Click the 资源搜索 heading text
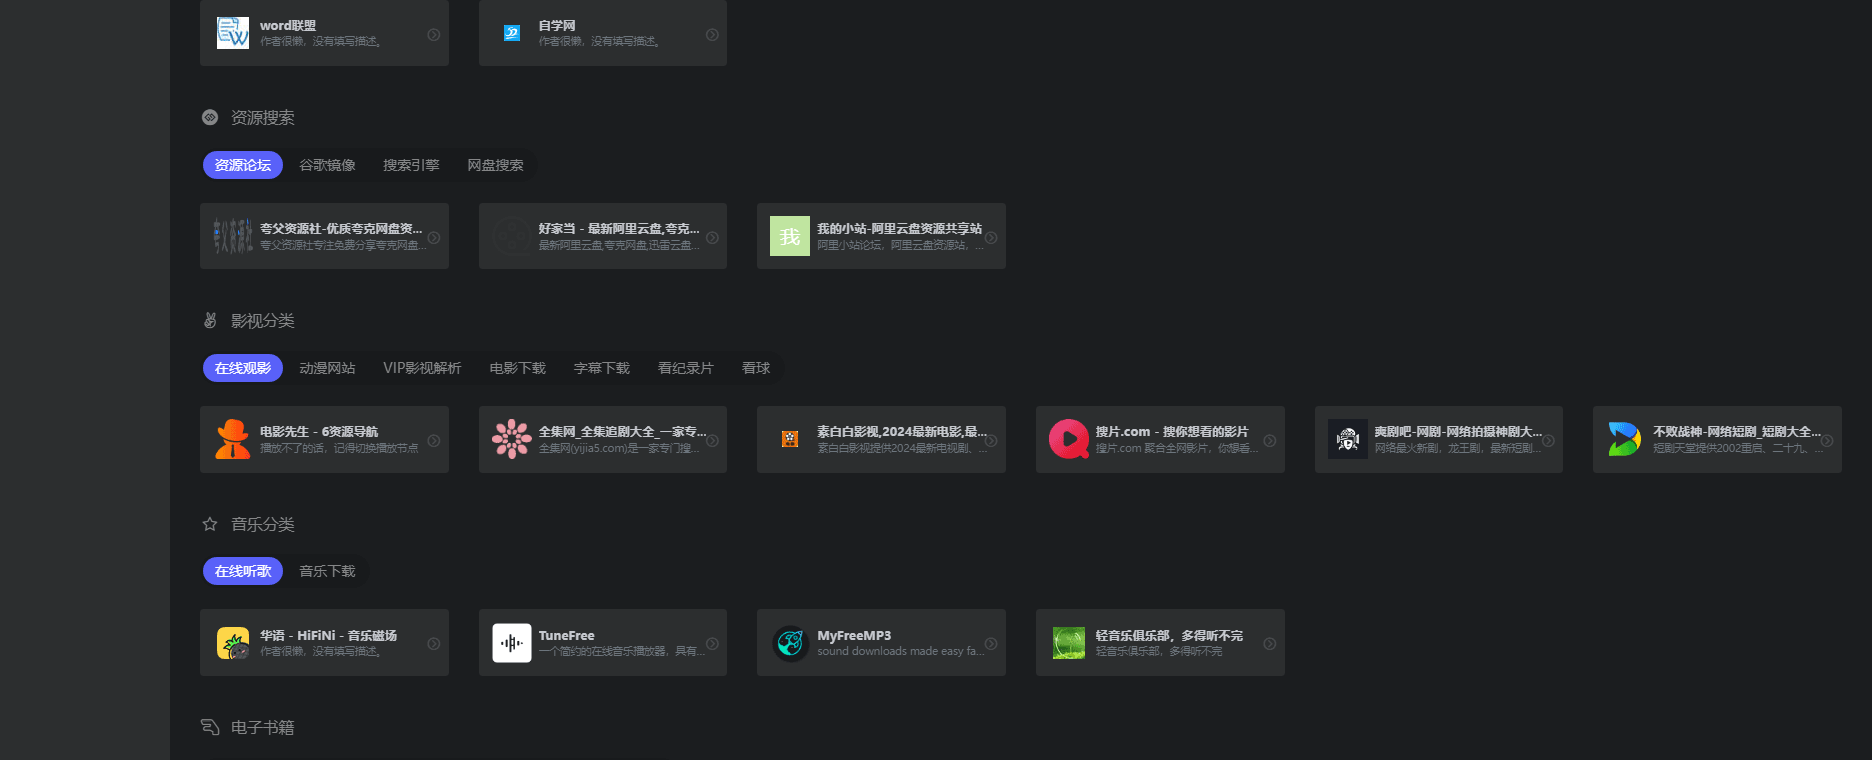The width and height of the screenshot is (1872, 760). coord(262,118)
